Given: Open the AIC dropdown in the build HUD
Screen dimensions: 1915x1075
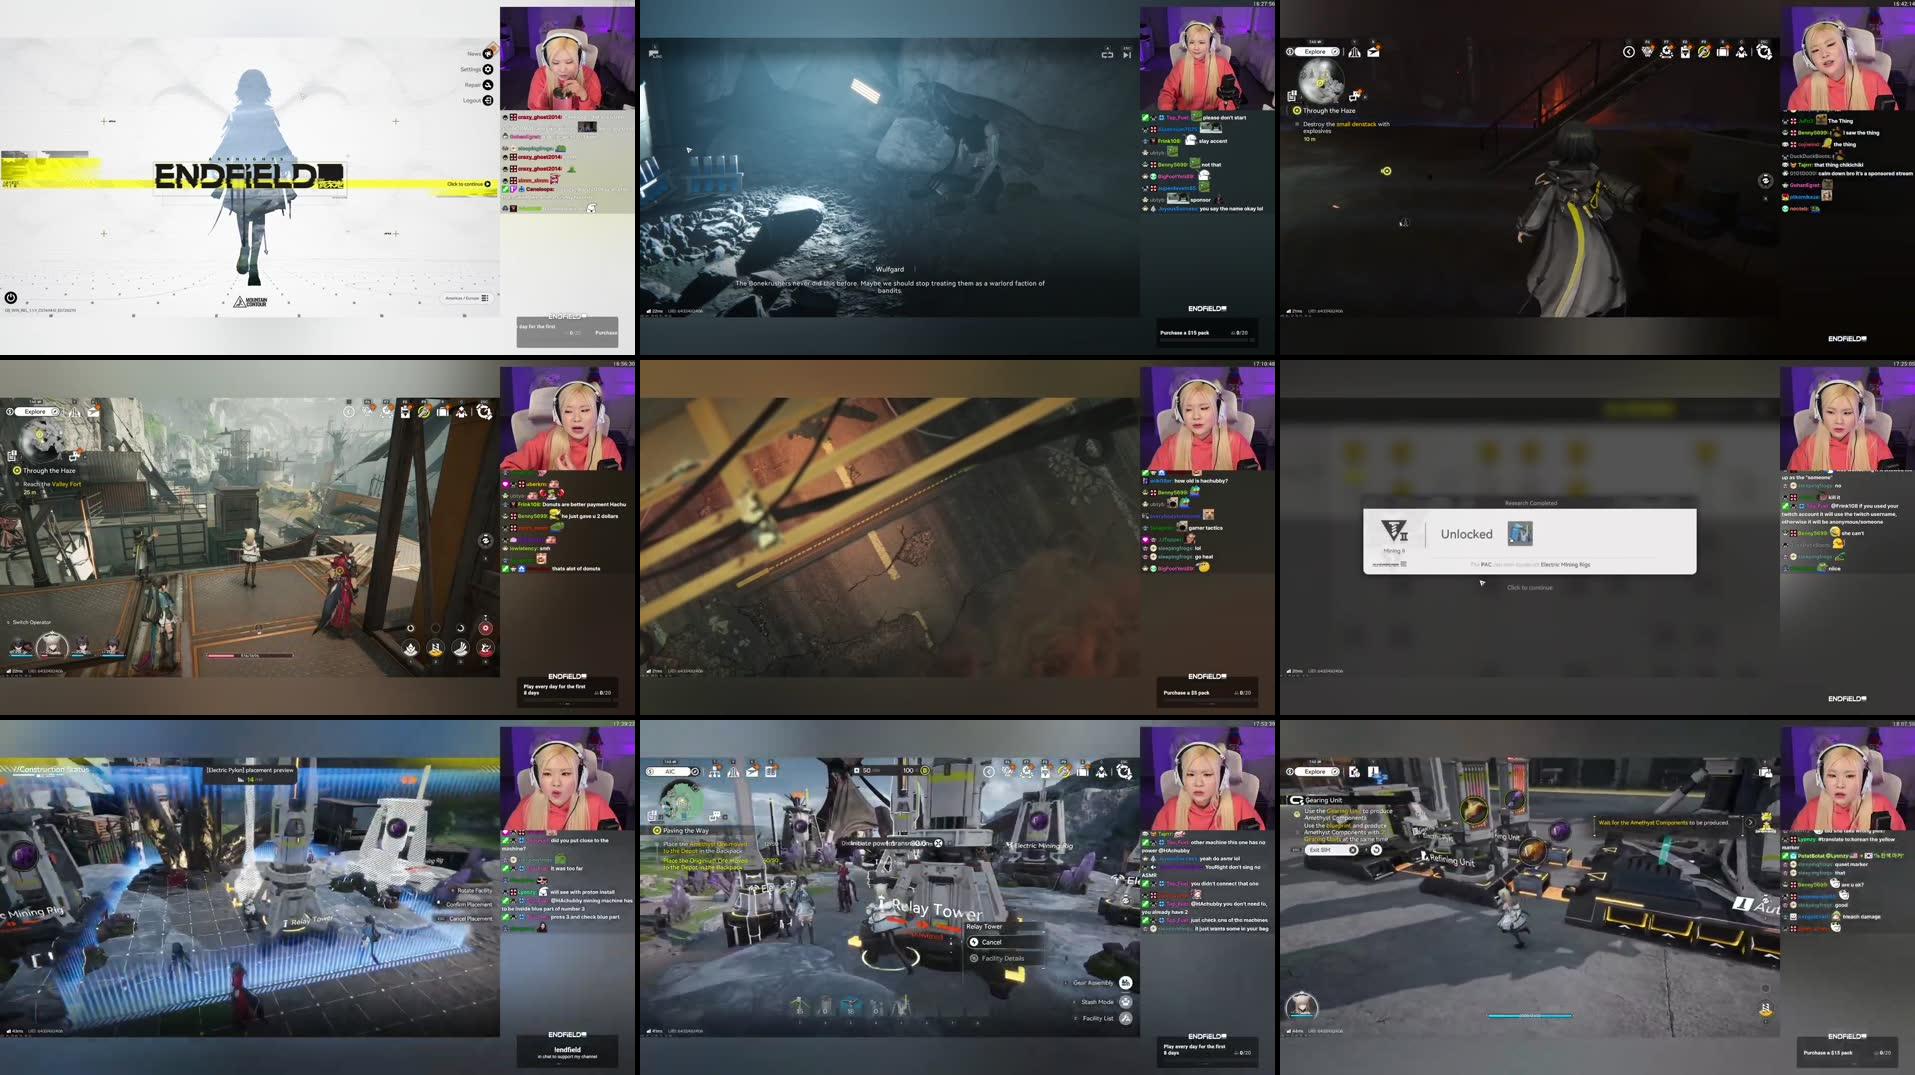Looking at the screenshot, I should (671, 771).
